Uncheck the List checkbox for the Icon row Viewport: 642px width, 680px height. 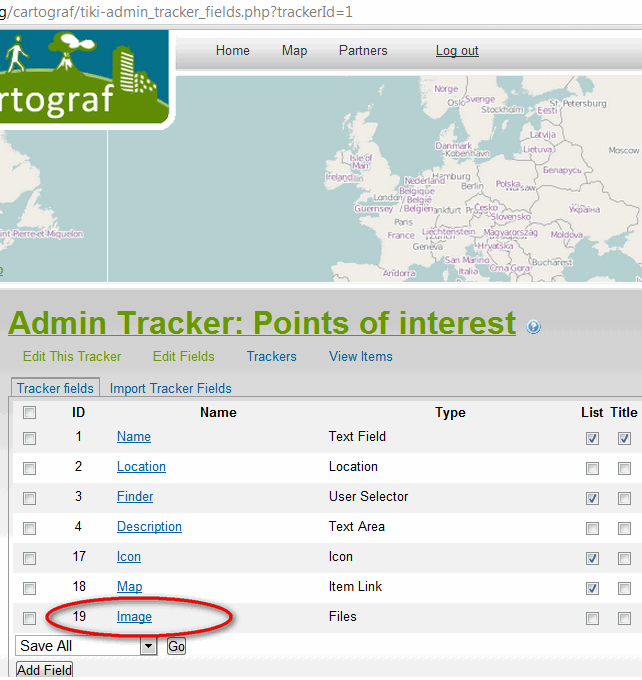(593, 558)
